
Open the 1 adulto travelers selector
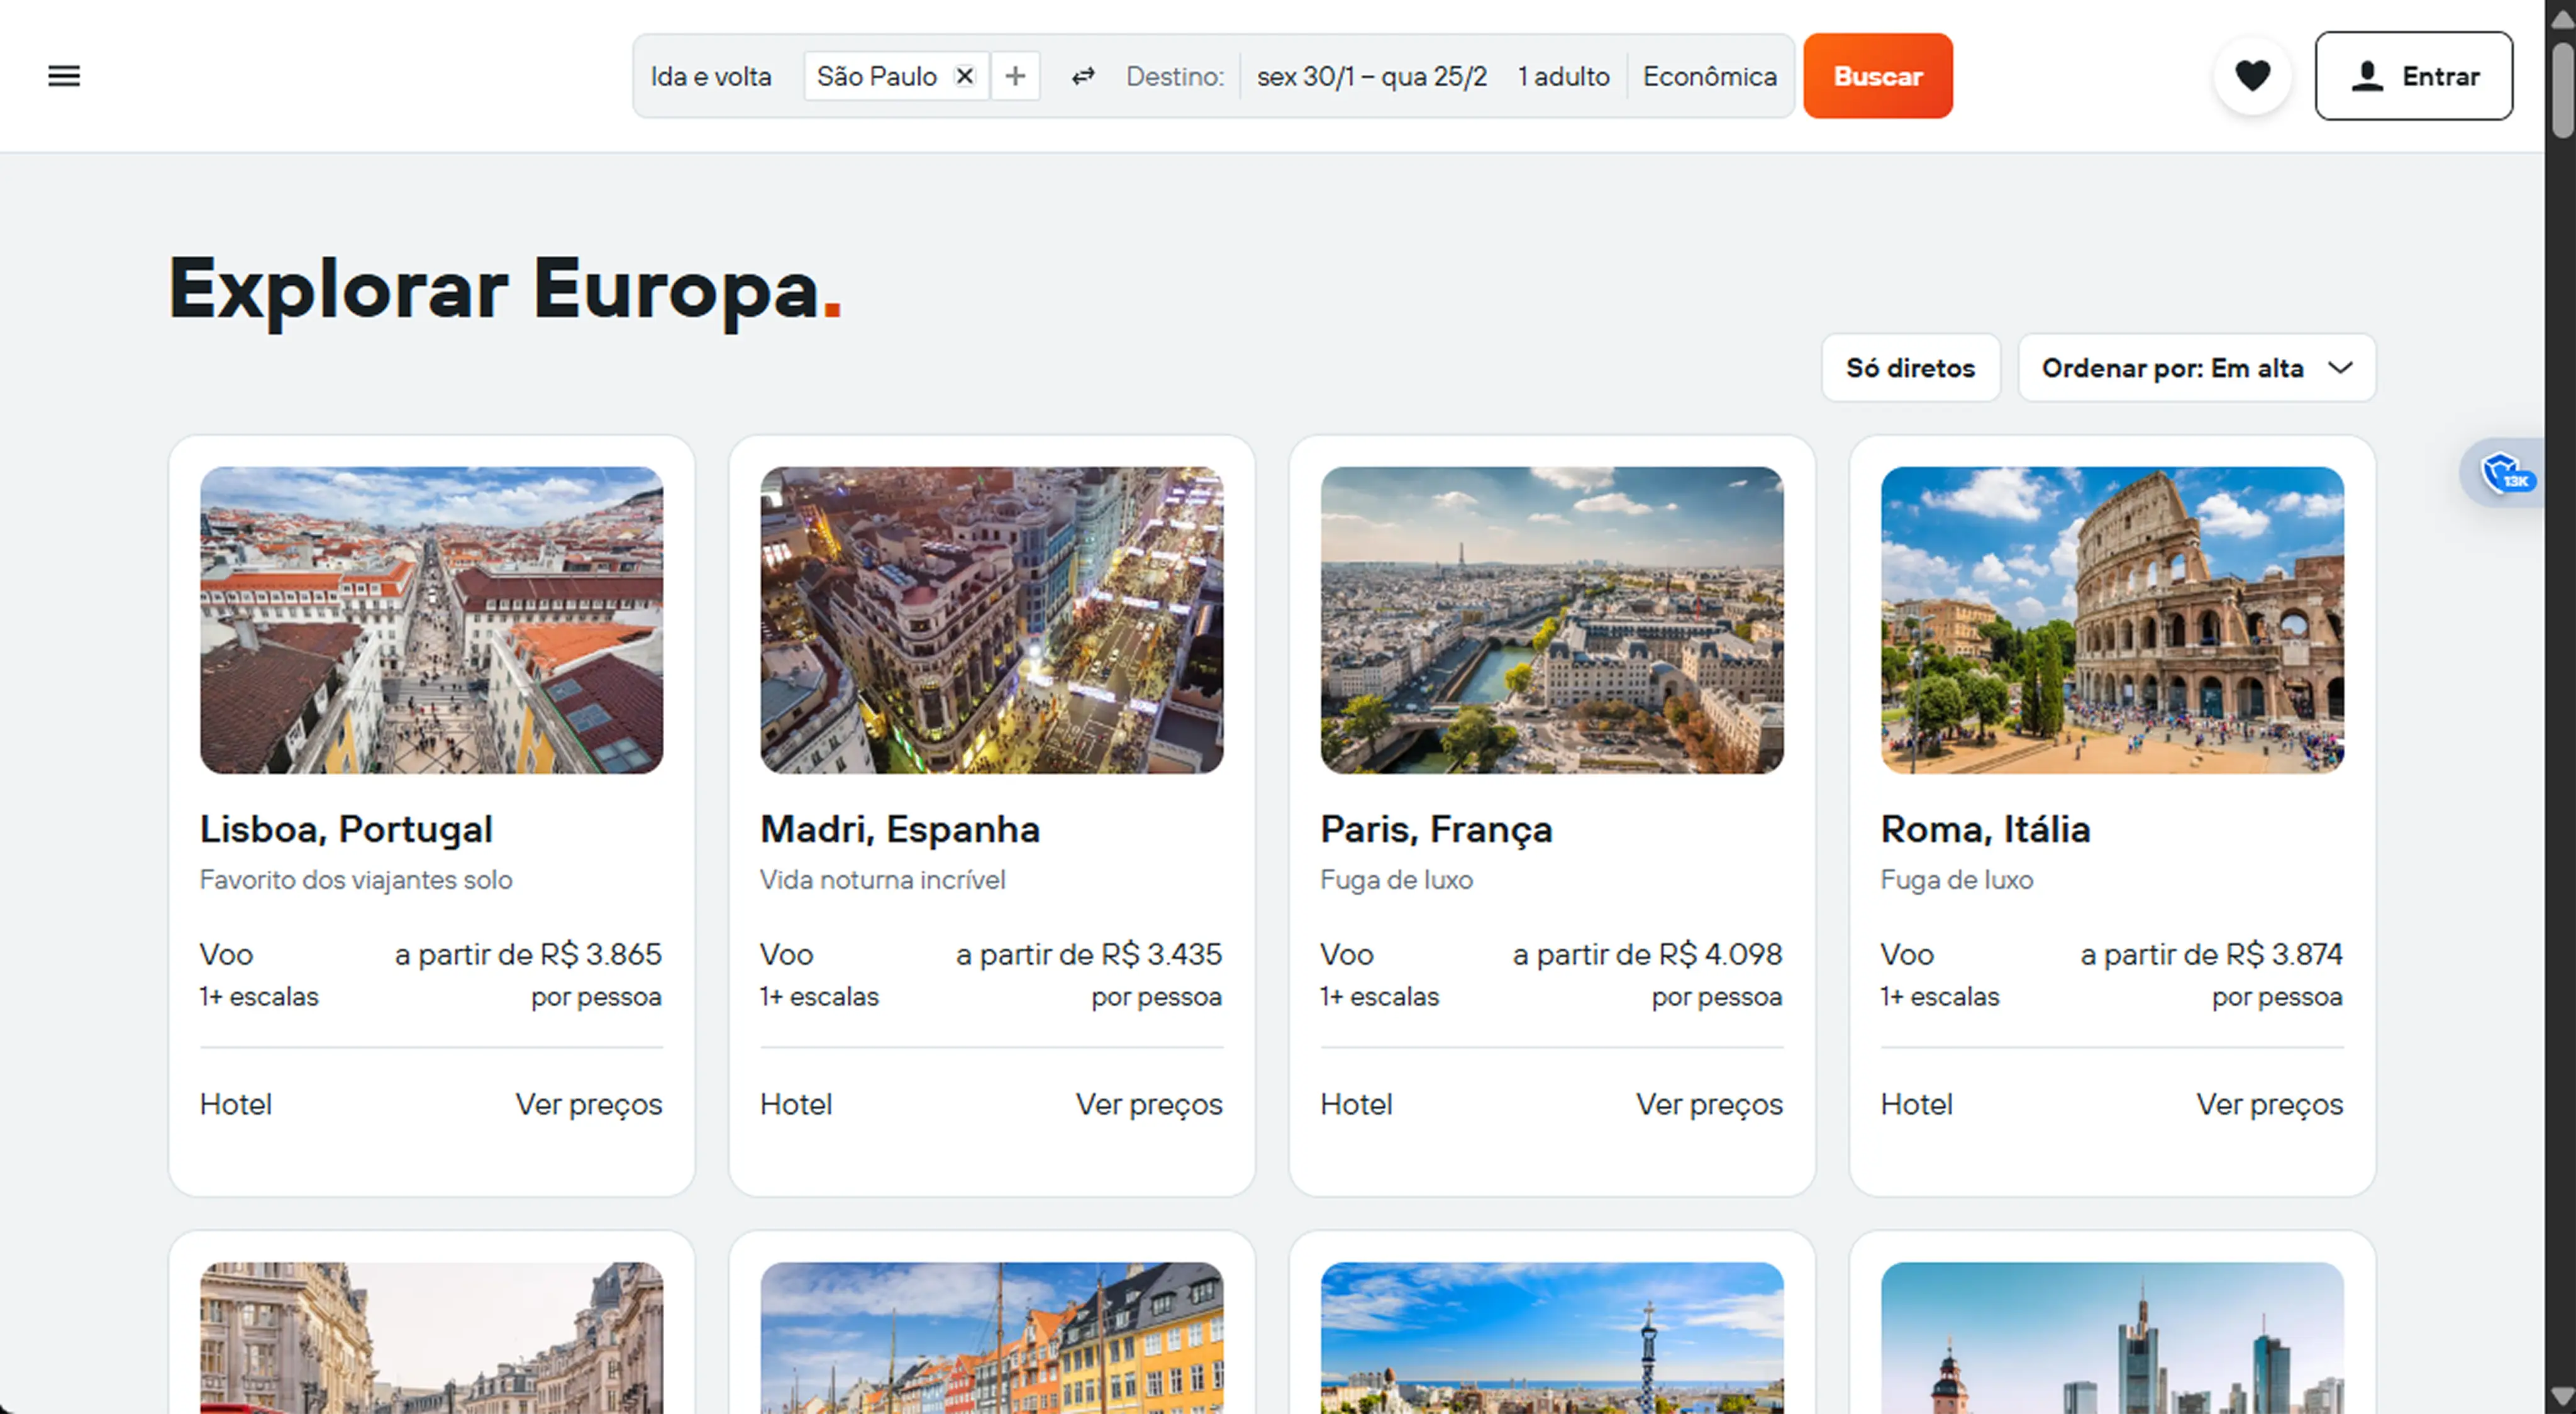[x=1563, y=75]
